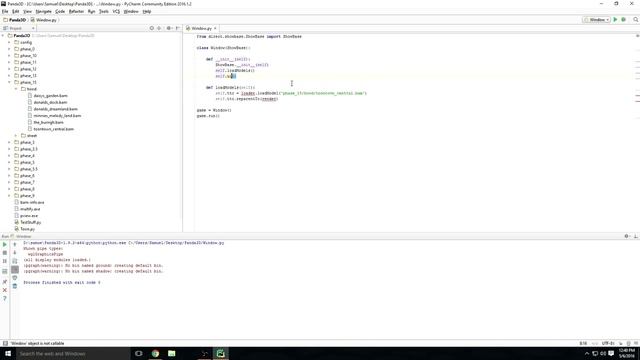Screen dimensions: 640x360
Task: Select daisys_garden.bam file
Action: click(50, 96)
